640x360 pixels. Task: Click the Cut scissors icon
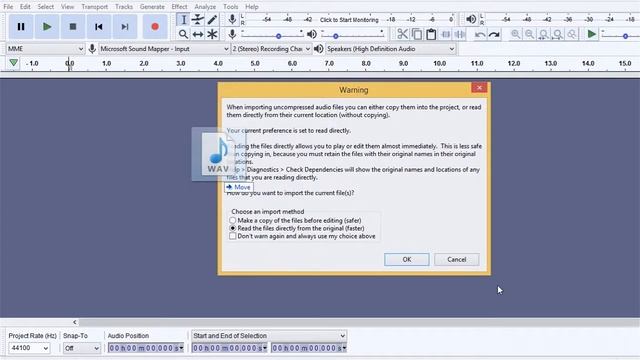click(402, 34)
